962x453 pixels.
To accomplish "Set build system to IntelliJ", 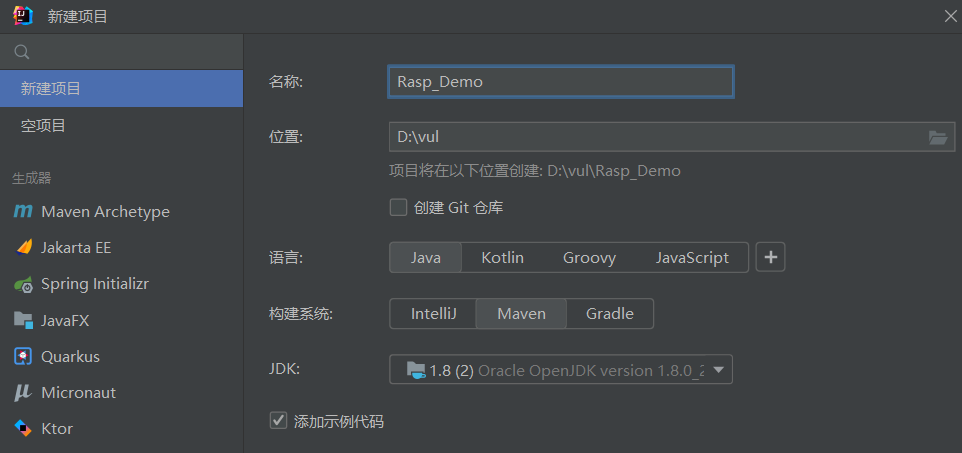I will point(433,314).
